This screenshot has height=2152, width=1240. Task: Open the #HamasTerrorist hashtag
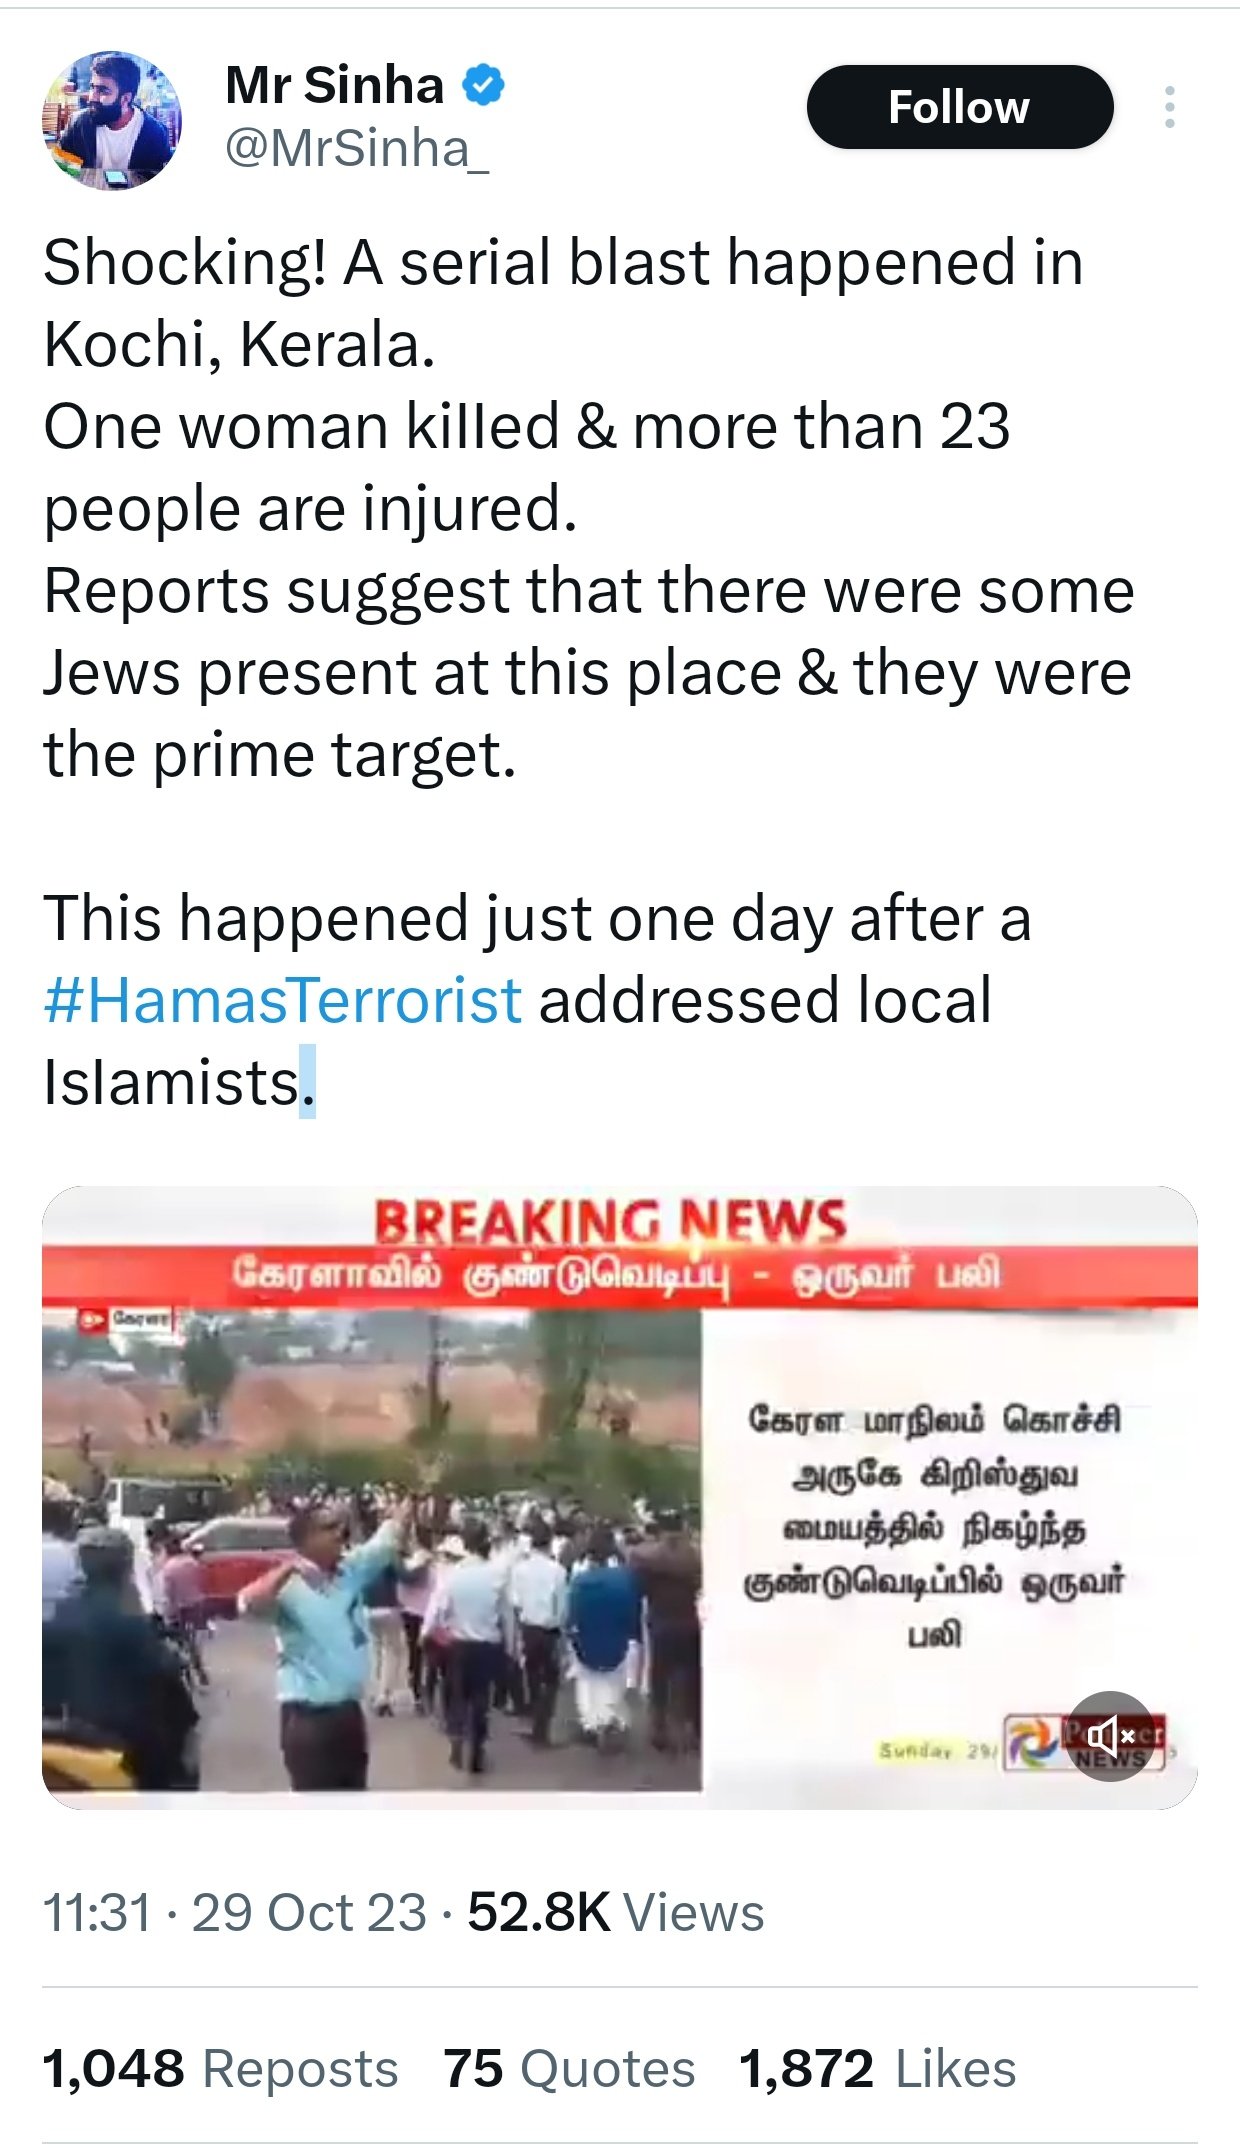click(x=282, y=1000)
